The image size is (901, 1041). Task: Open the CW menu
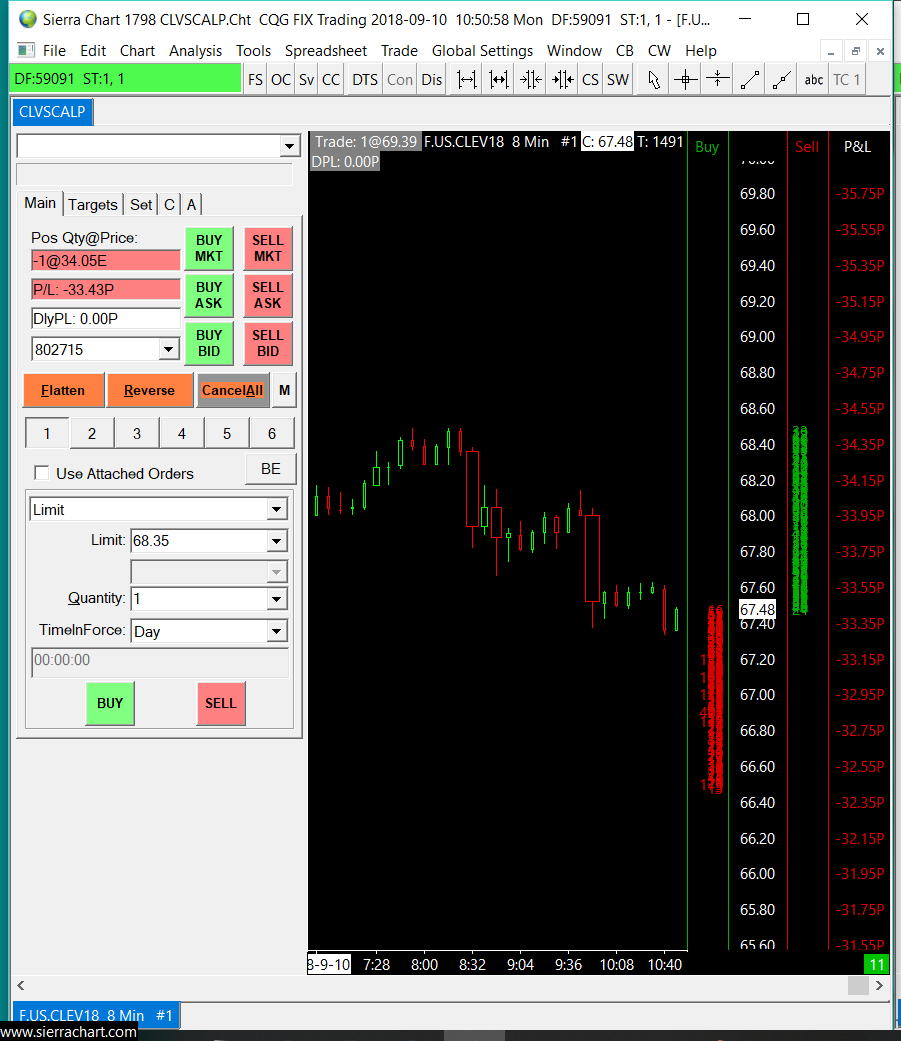(x=659, y=51)
